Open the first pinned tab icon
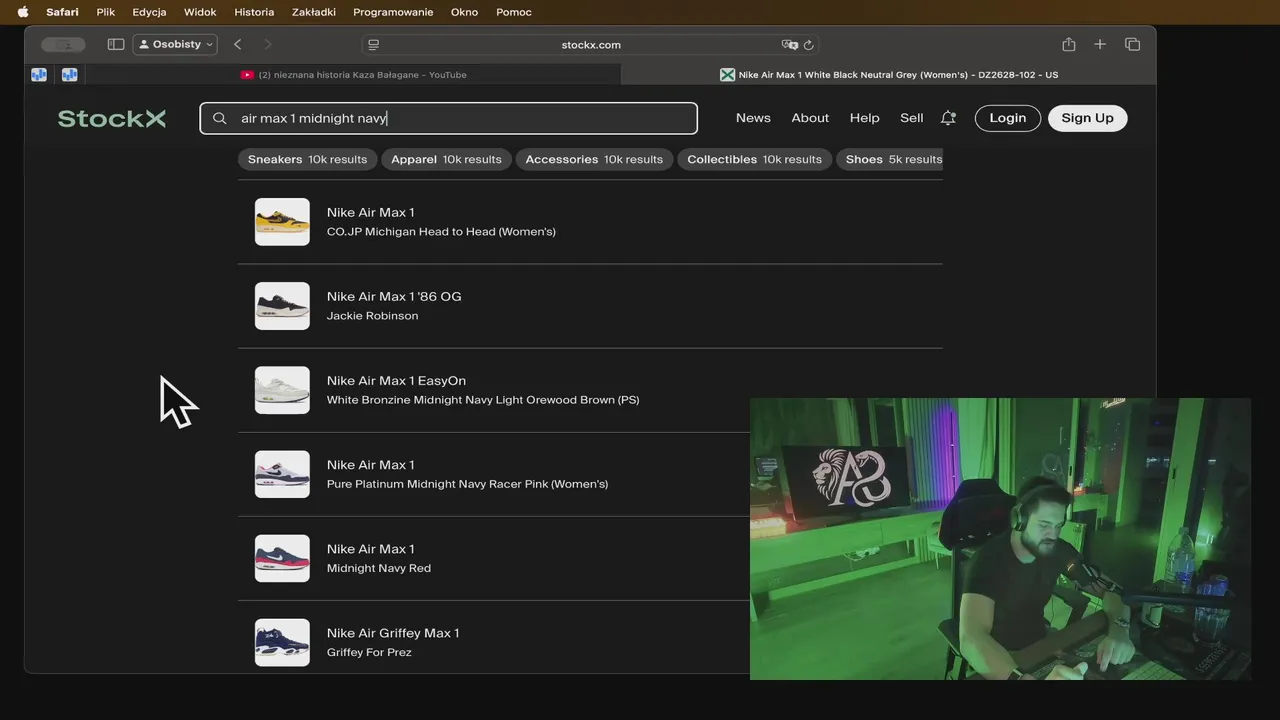The height and width of the screenshot is (720, 1280). coord(39,74)
